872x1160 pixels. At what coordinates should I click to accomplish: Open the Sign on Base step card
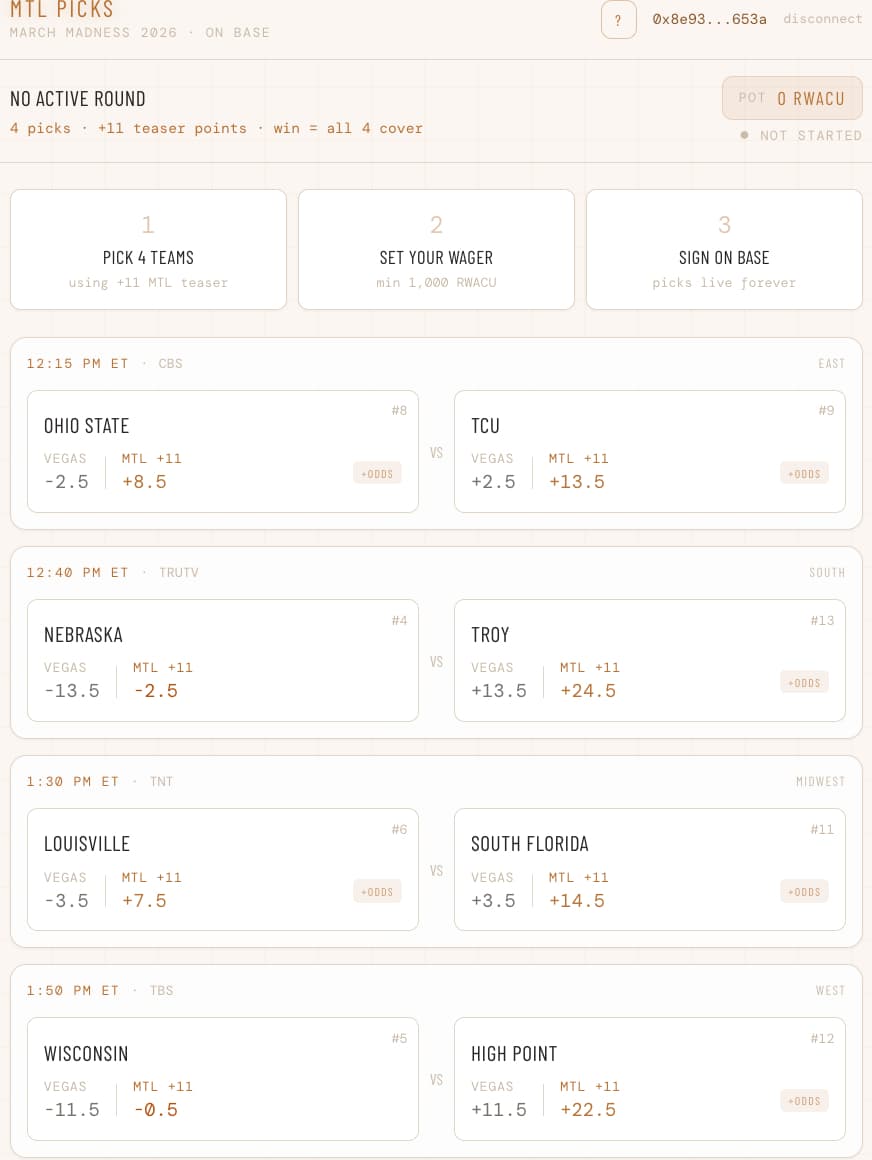(724, 250)
